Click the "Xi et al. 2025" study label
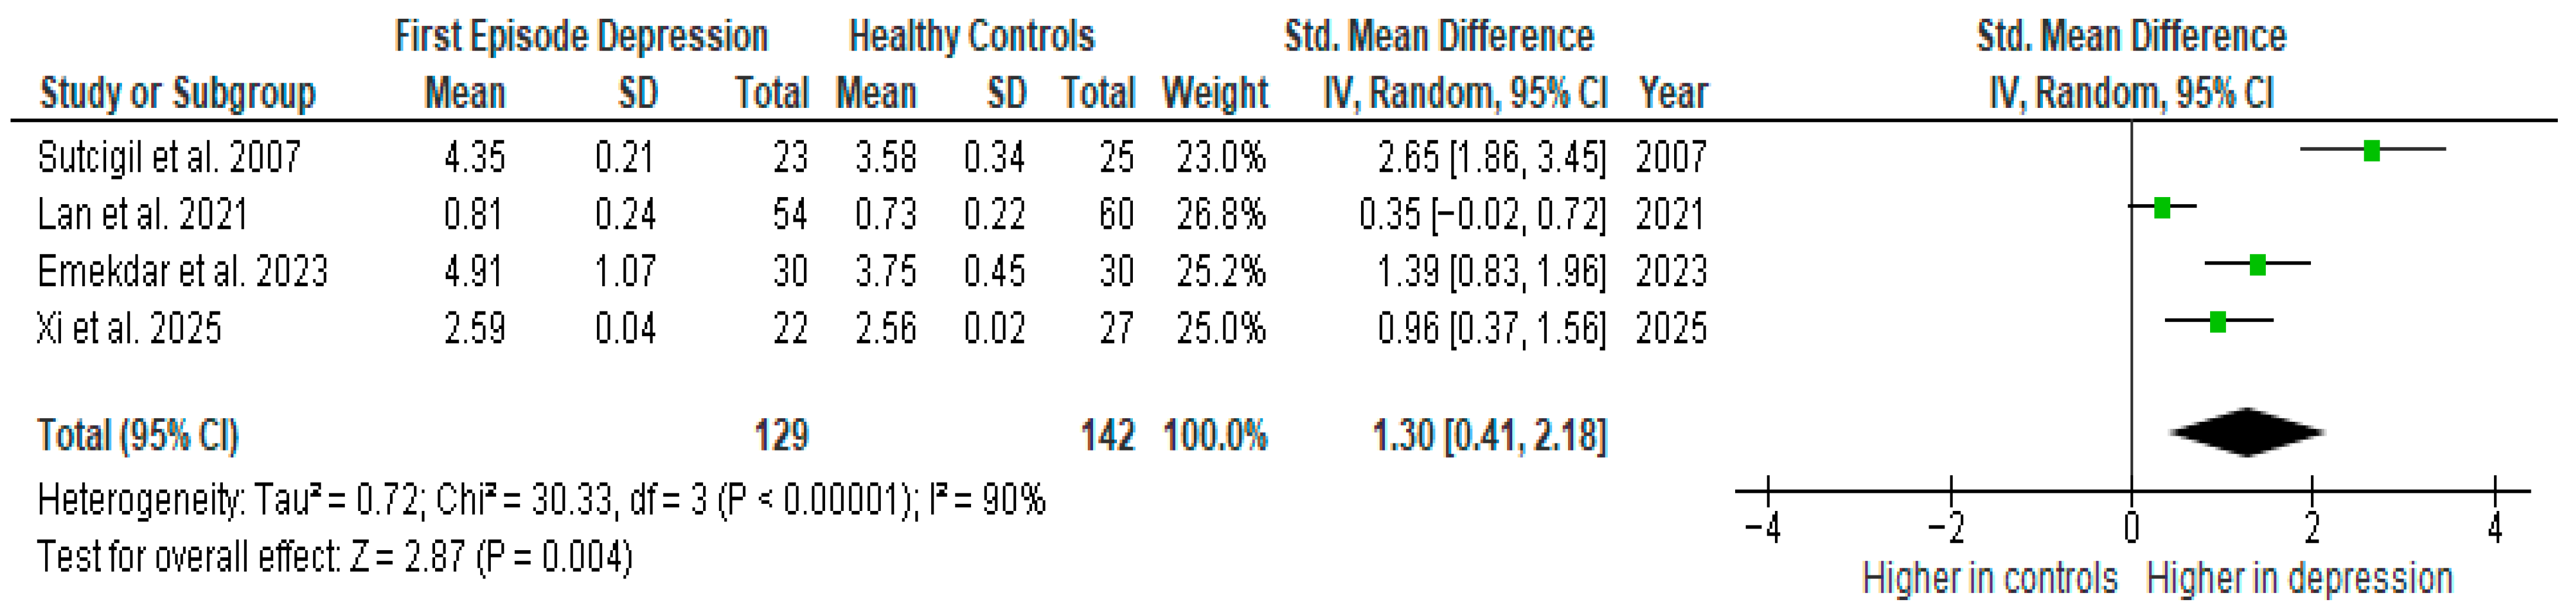2576x613 pixels. tap(129, 328)
